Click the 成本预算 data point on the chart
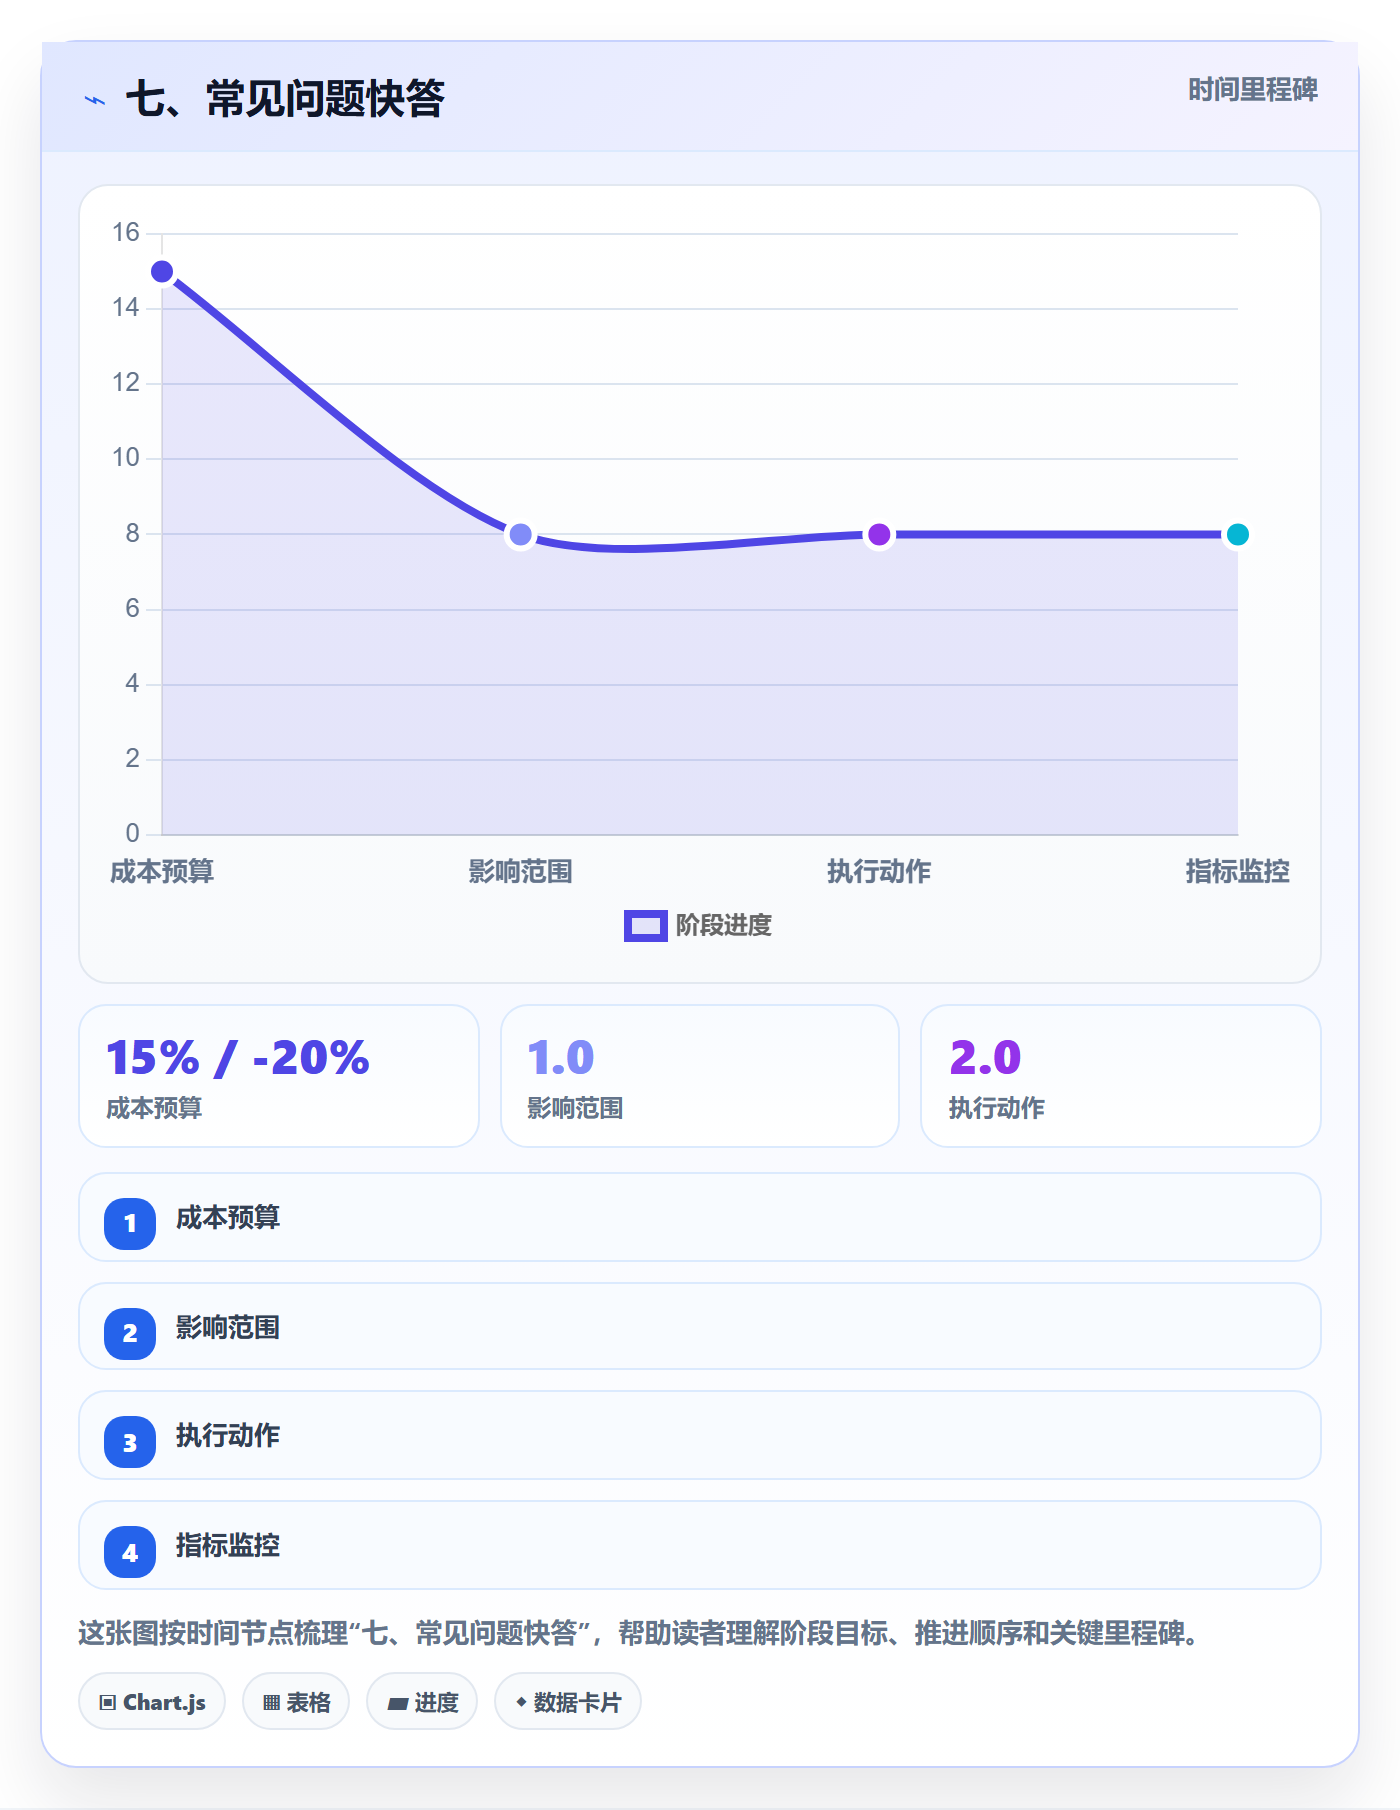The height and width of the screenshot is (1810, 1400). click(162, 272)
